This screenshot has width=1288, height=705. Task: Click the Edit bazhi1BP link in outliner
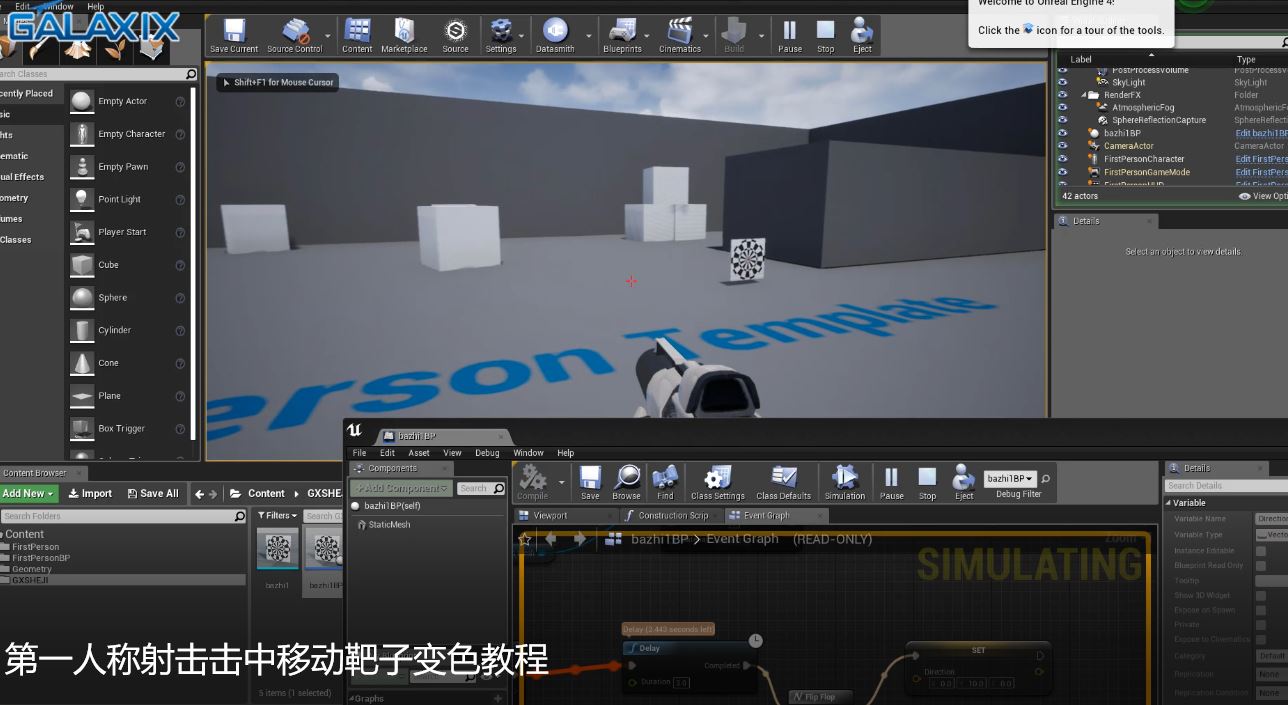[x=1260, y=133]
